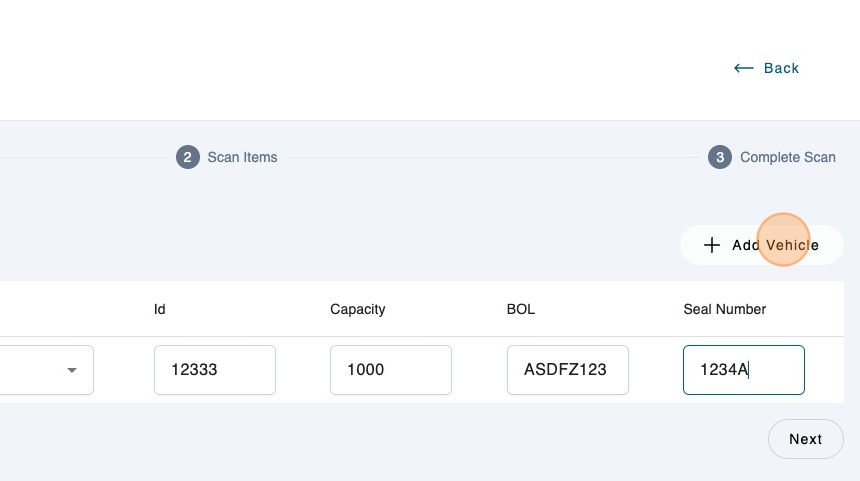Screen dimensions: 860x481
Task: Click the left arrow icon beside Back
Action: coord(743,68)
